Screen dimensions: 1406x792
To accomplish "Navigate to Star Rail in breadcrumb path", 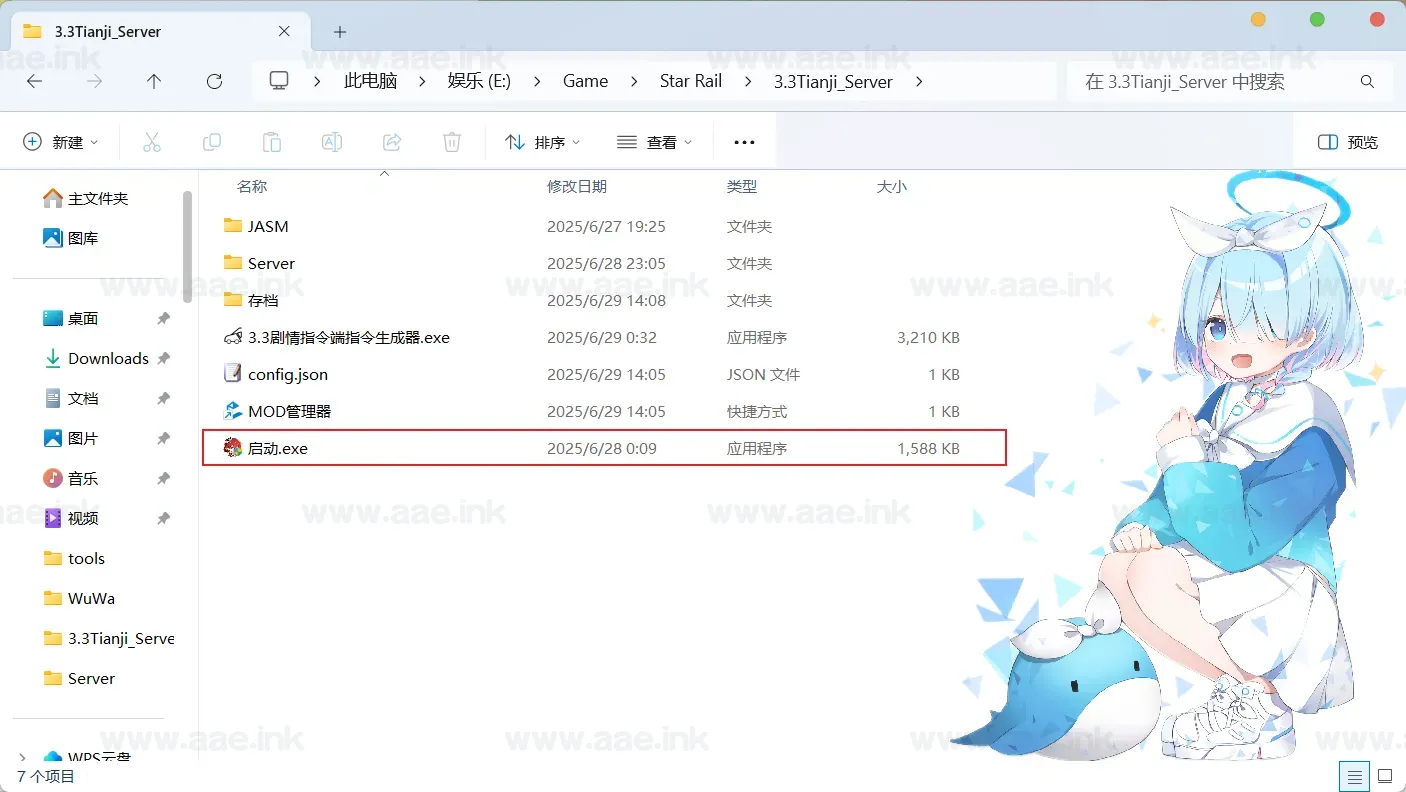I will (x=690, y=81).
